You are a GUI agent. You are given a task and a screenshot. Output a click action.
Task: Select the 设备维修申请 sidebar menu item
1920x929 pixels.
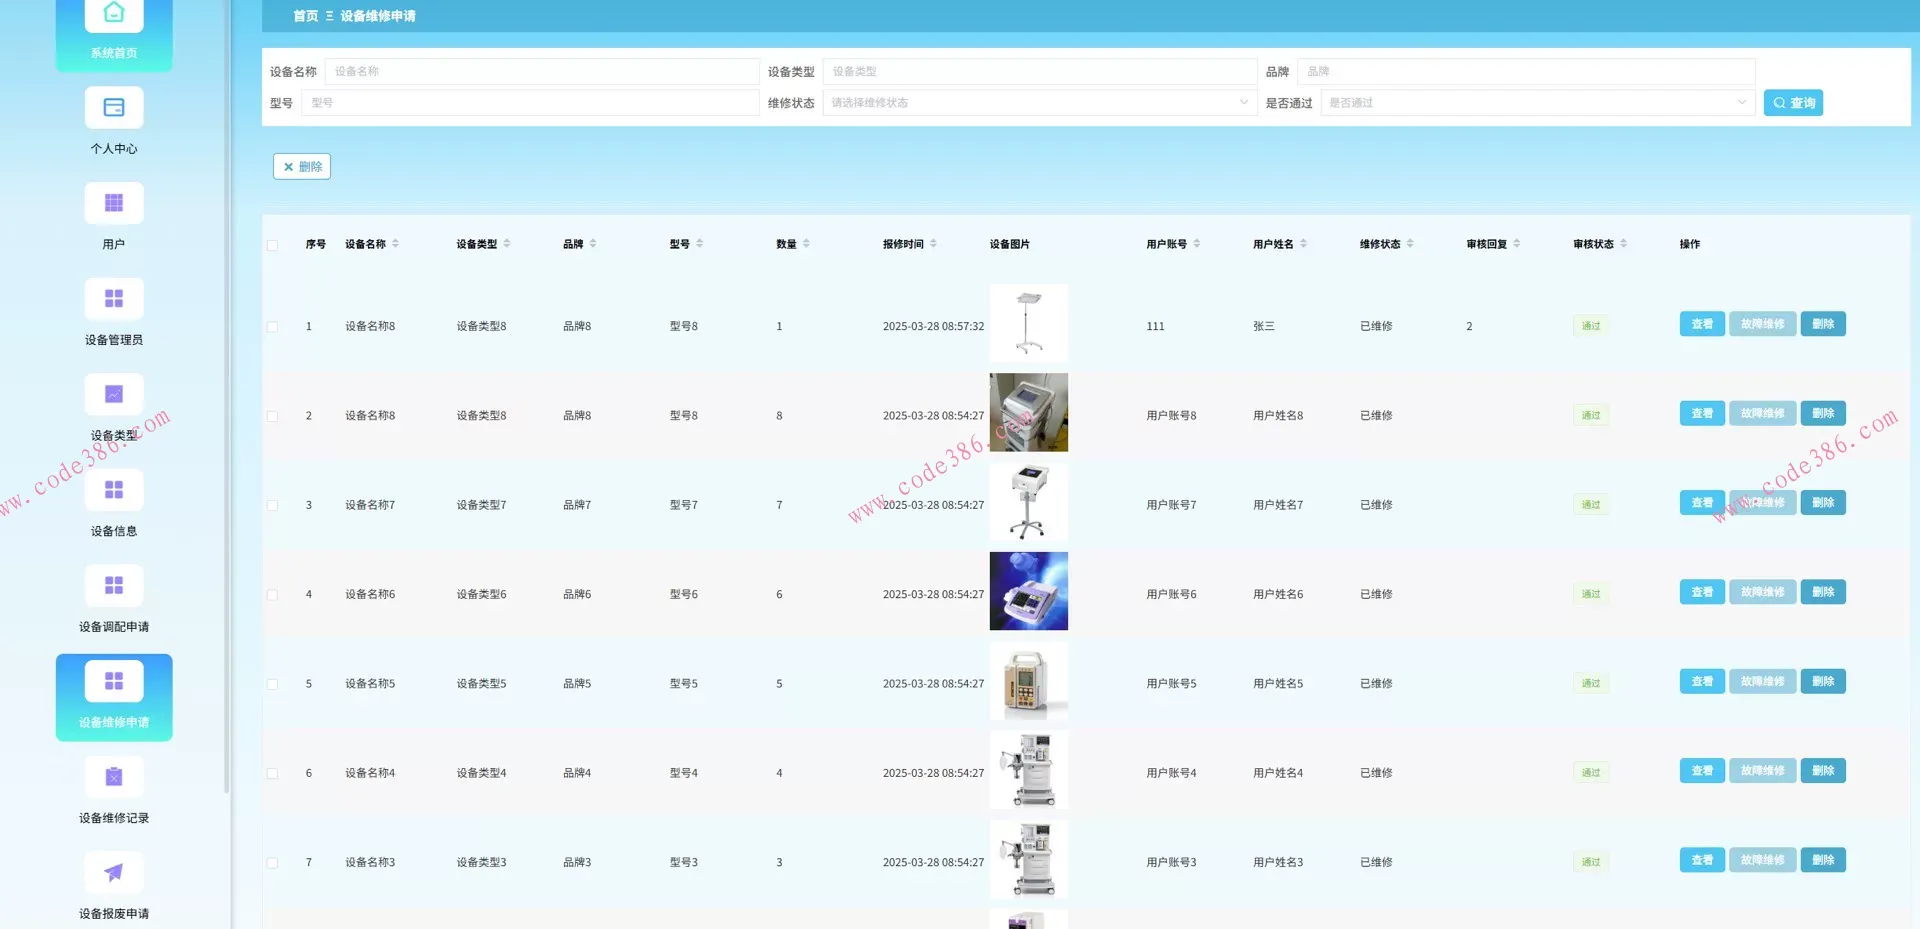[x=114, y=697]
